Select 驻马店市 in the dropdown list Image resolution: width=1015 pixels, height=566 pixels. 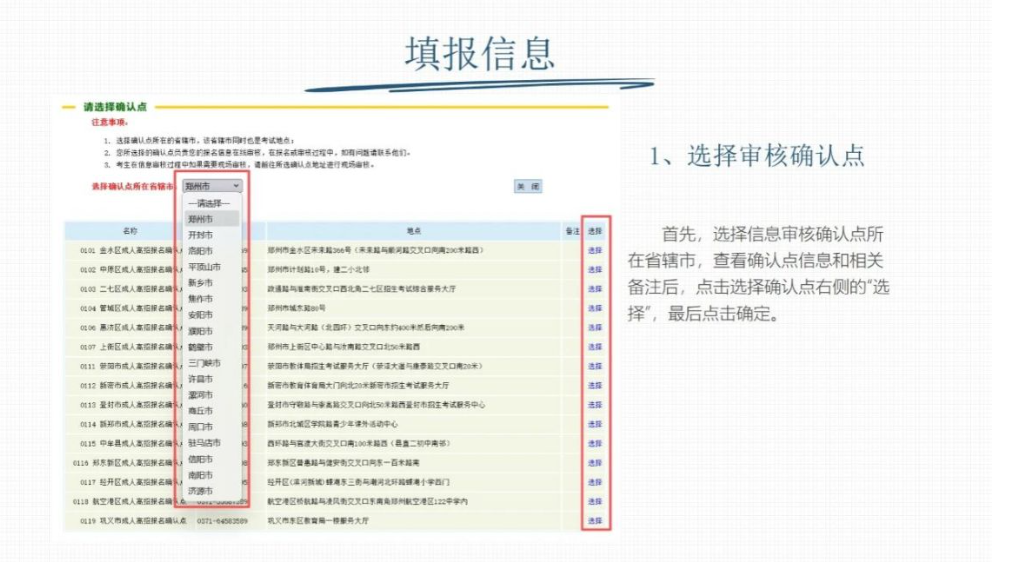tap(205, 443)
